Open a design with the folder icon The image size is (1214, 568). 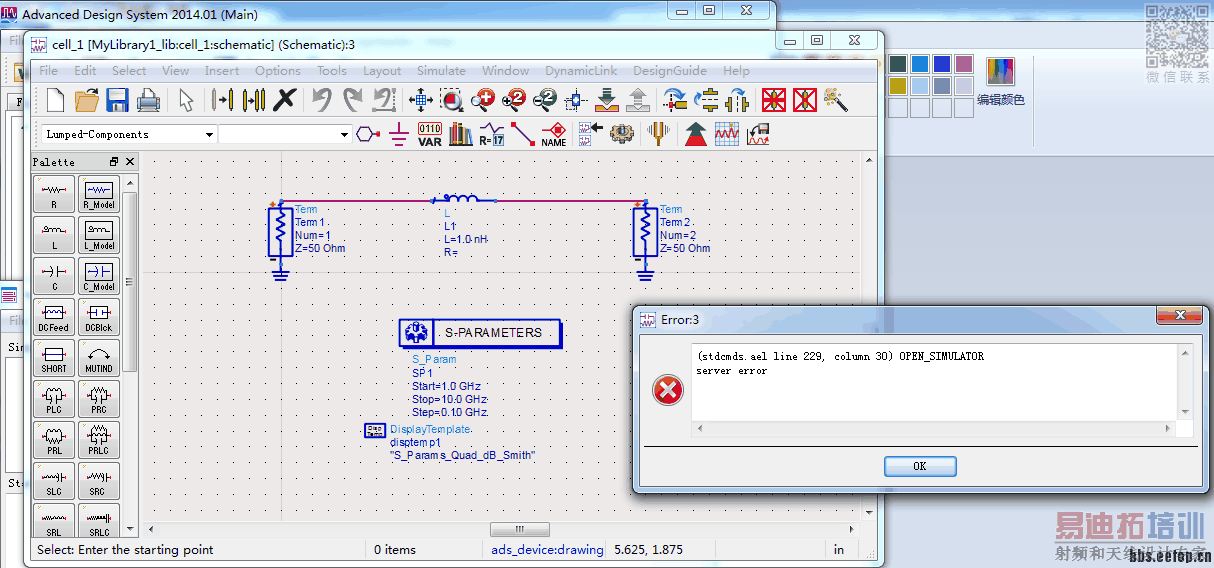[x=87, y=99]
